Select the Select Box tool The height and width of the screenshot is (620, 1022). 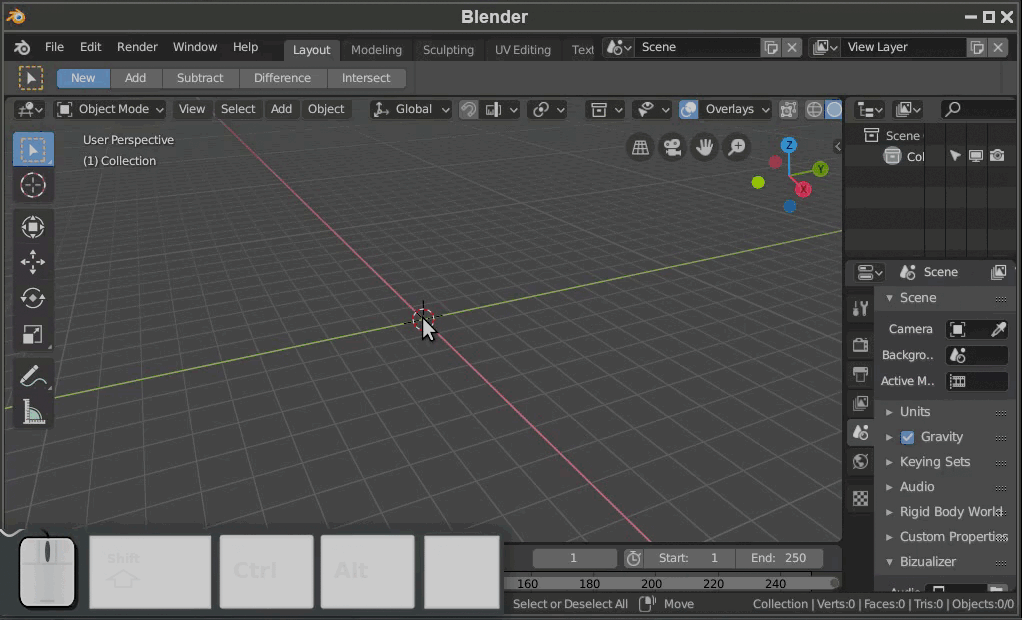click(x=33, y=150)
